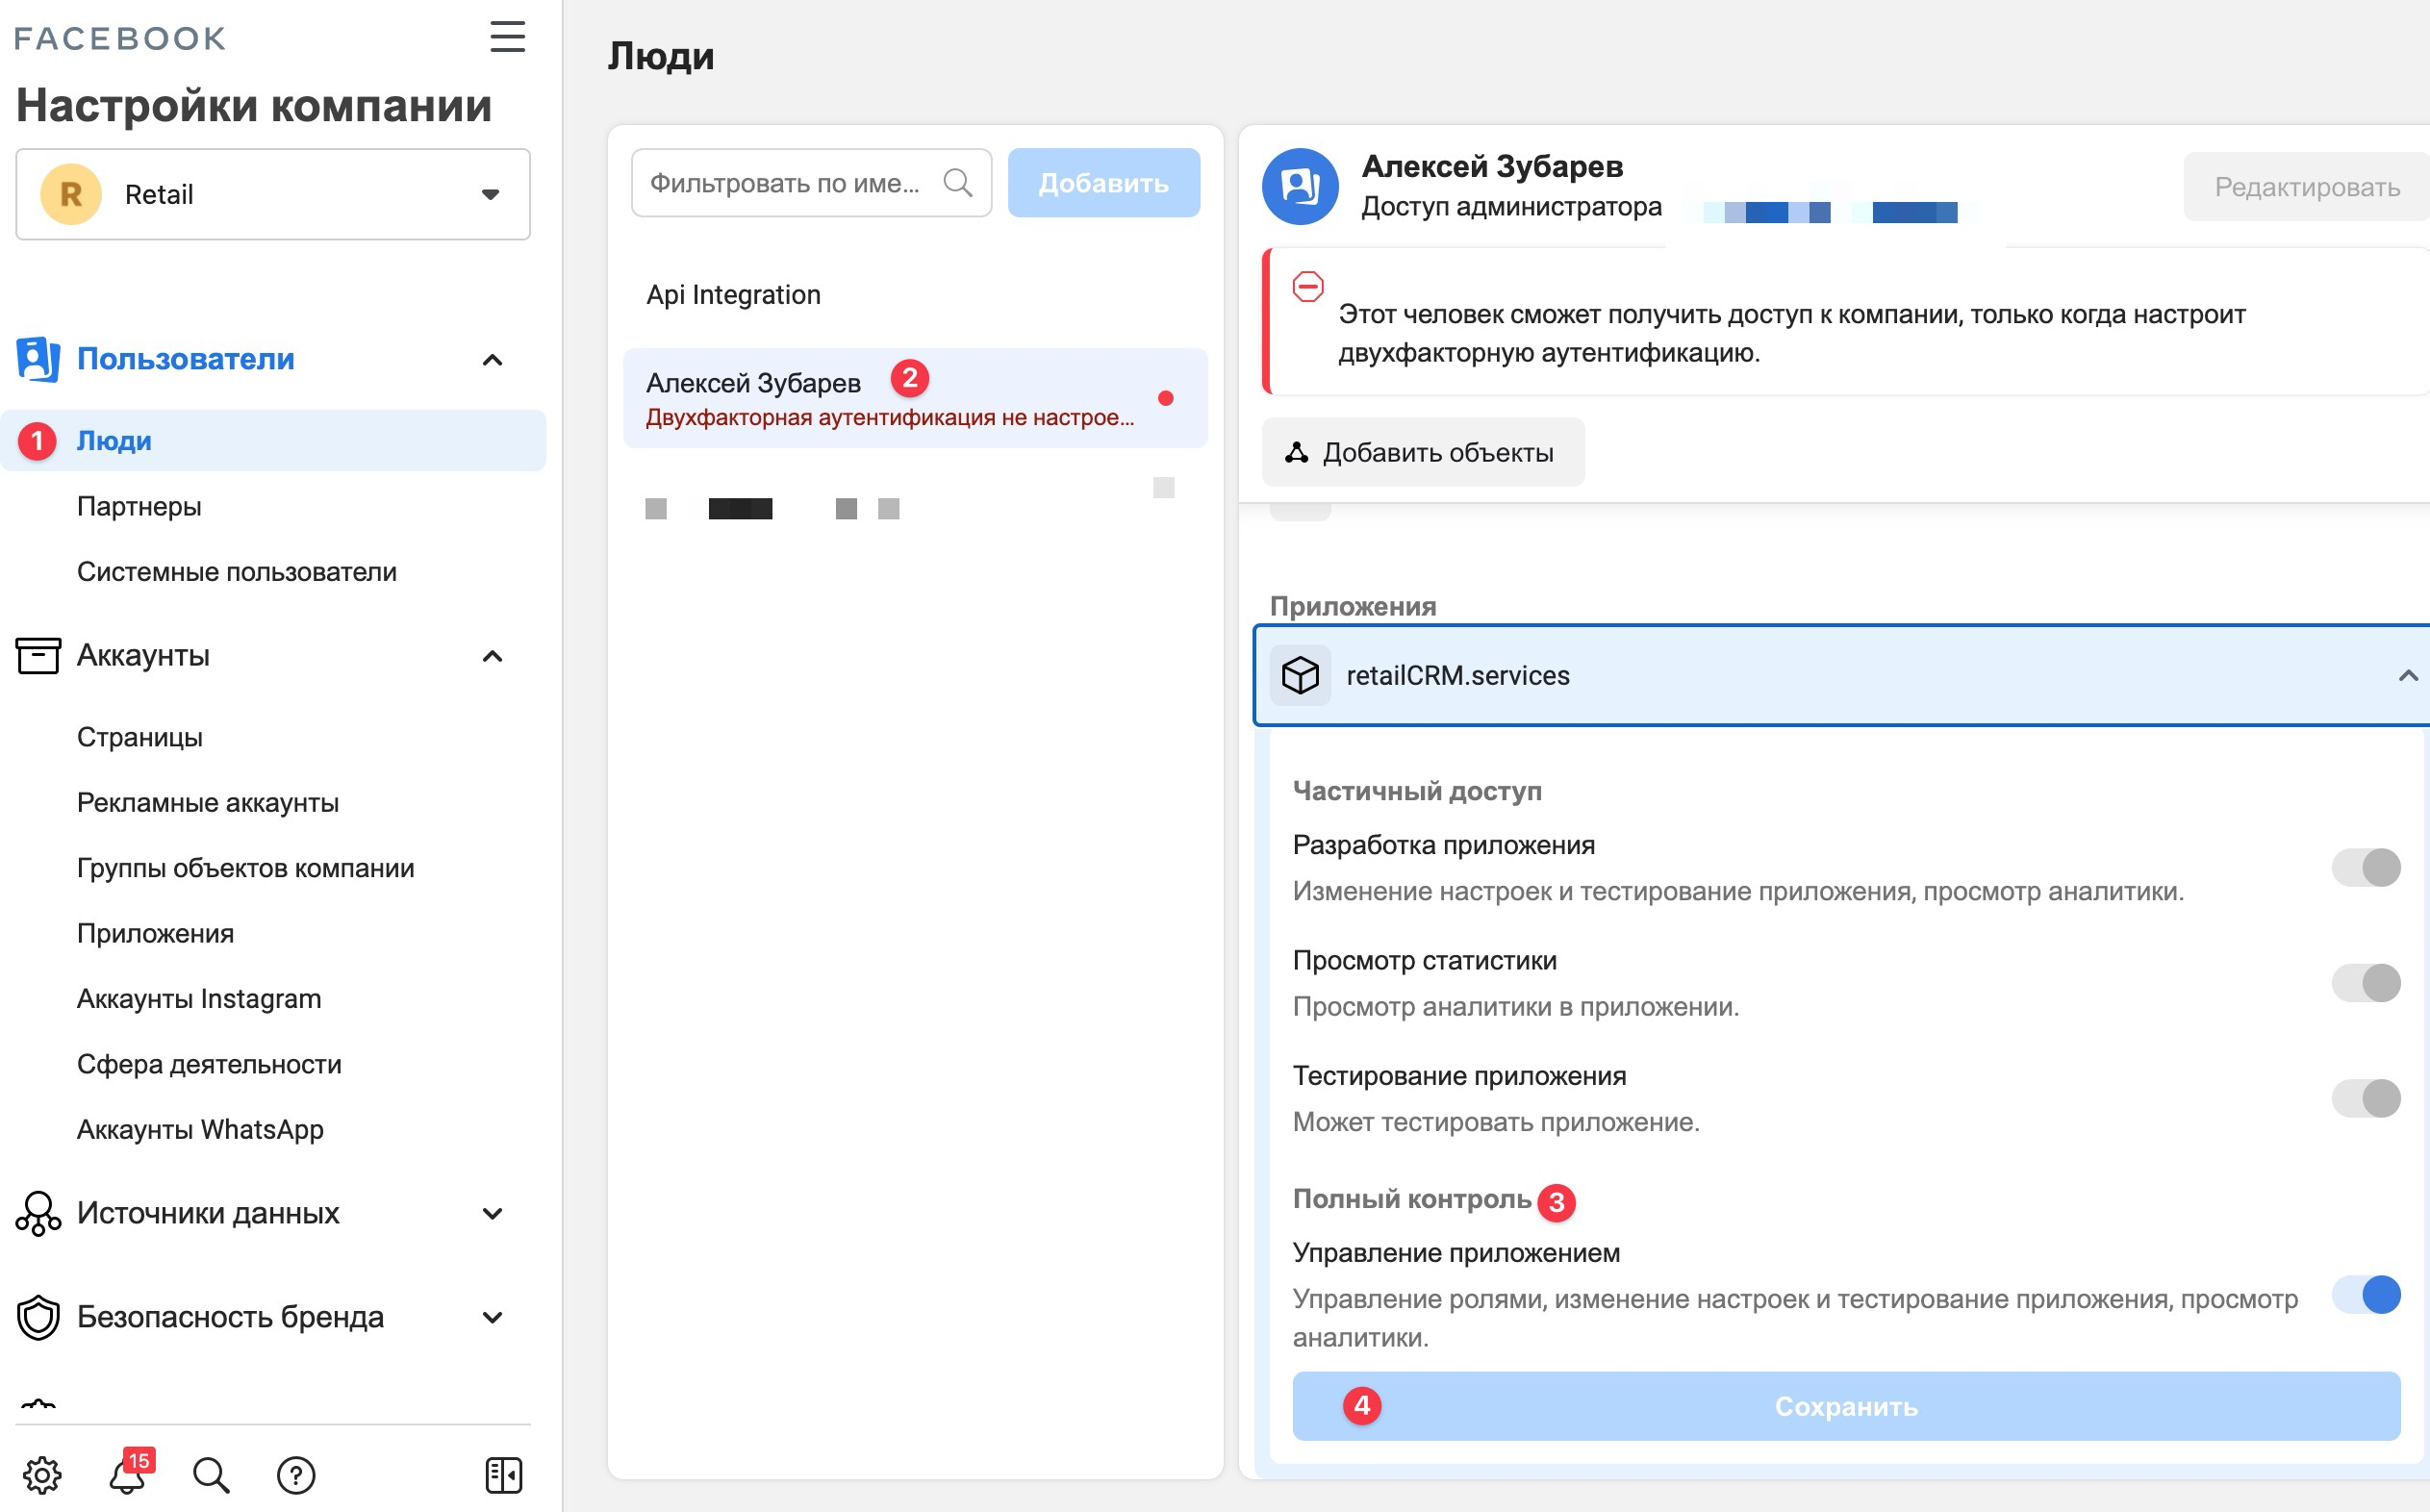Open the hamburger menu icon
The image size is (2430, 1512).
coord(507,37)
